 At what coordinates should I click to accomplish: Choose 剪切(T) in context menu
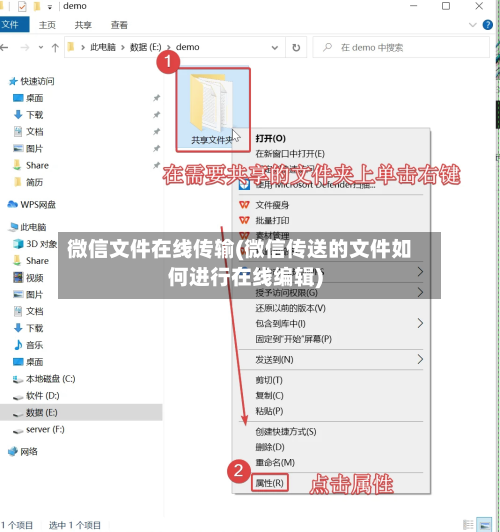269,380
